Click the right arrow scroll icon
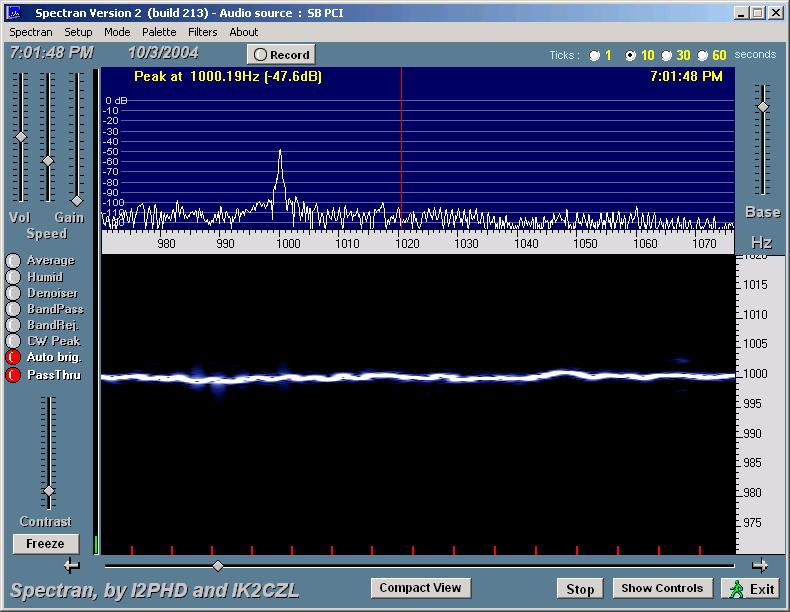 click(760, 565)
